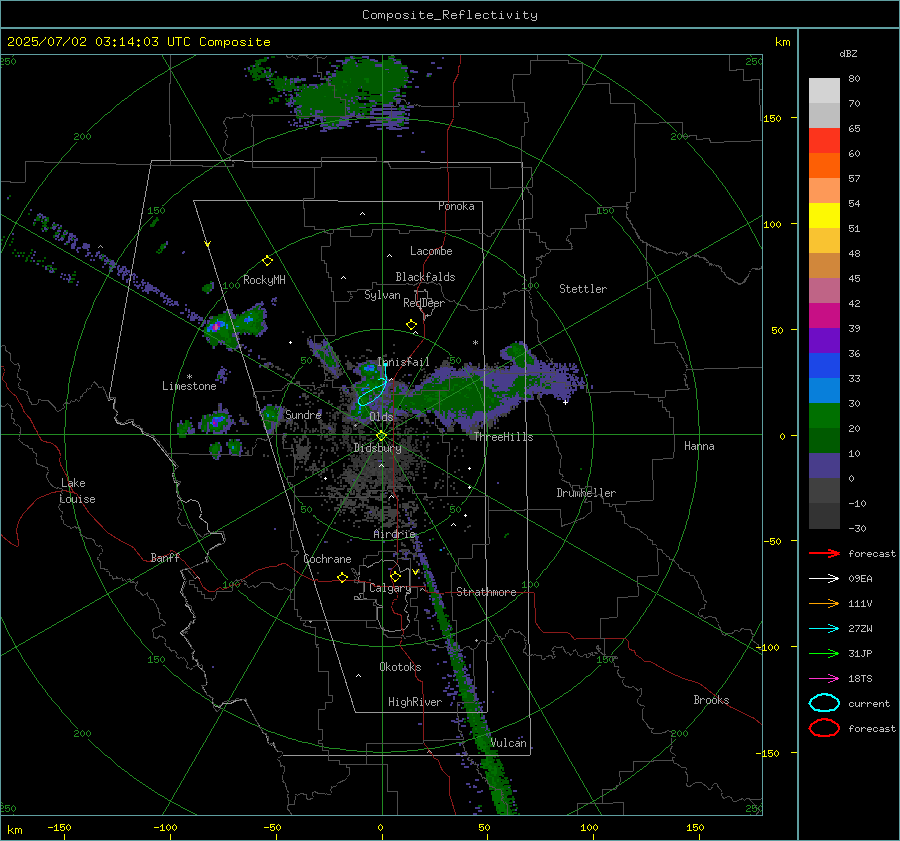The image size is (900, 841).
Task: Click the Lake Louise label
Action: click(x=77, y=491)
